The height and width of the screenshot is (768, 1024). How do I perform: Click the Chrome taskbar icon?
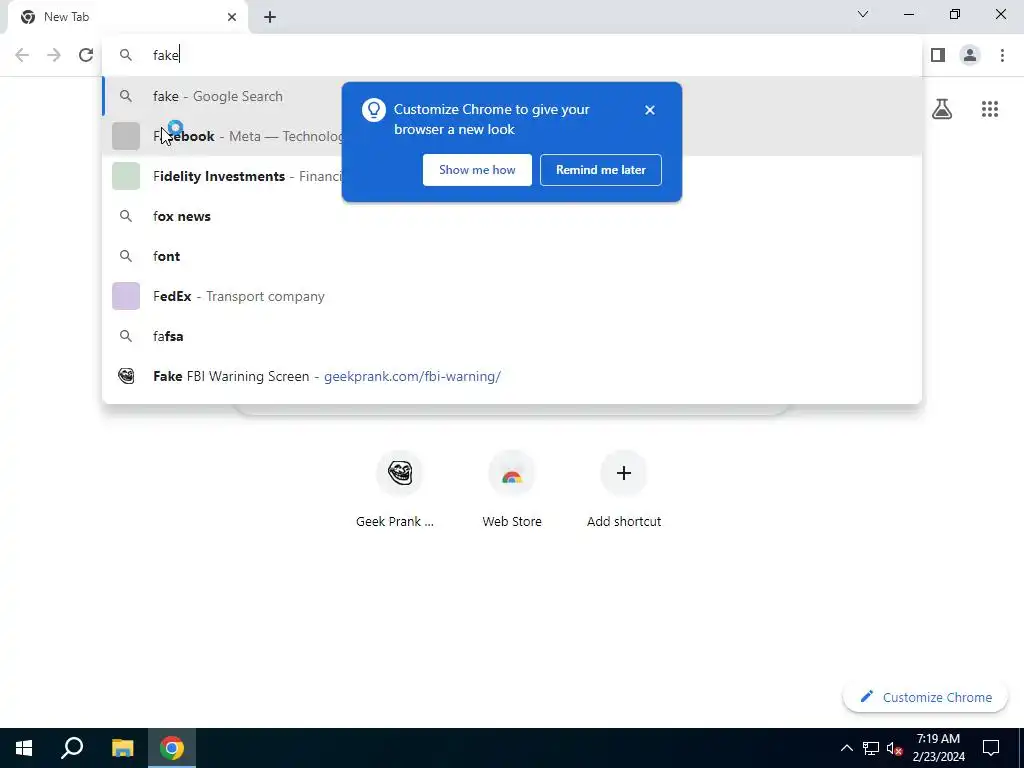coord(172,748)
